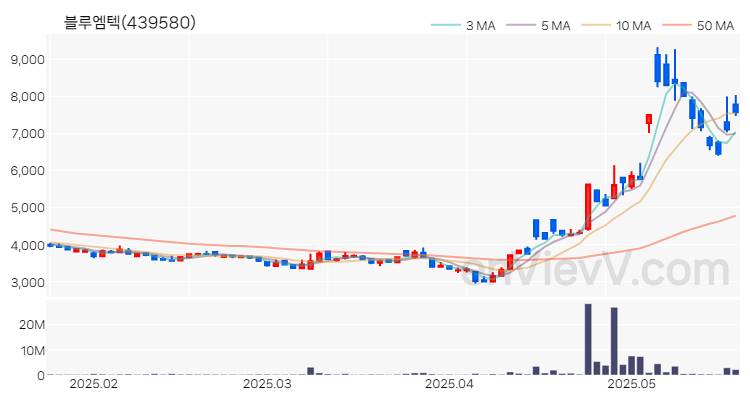The image size is (750, 400).
Task: Click the second-tallest volume bar near 2025.05
Action: click(614, 341)
